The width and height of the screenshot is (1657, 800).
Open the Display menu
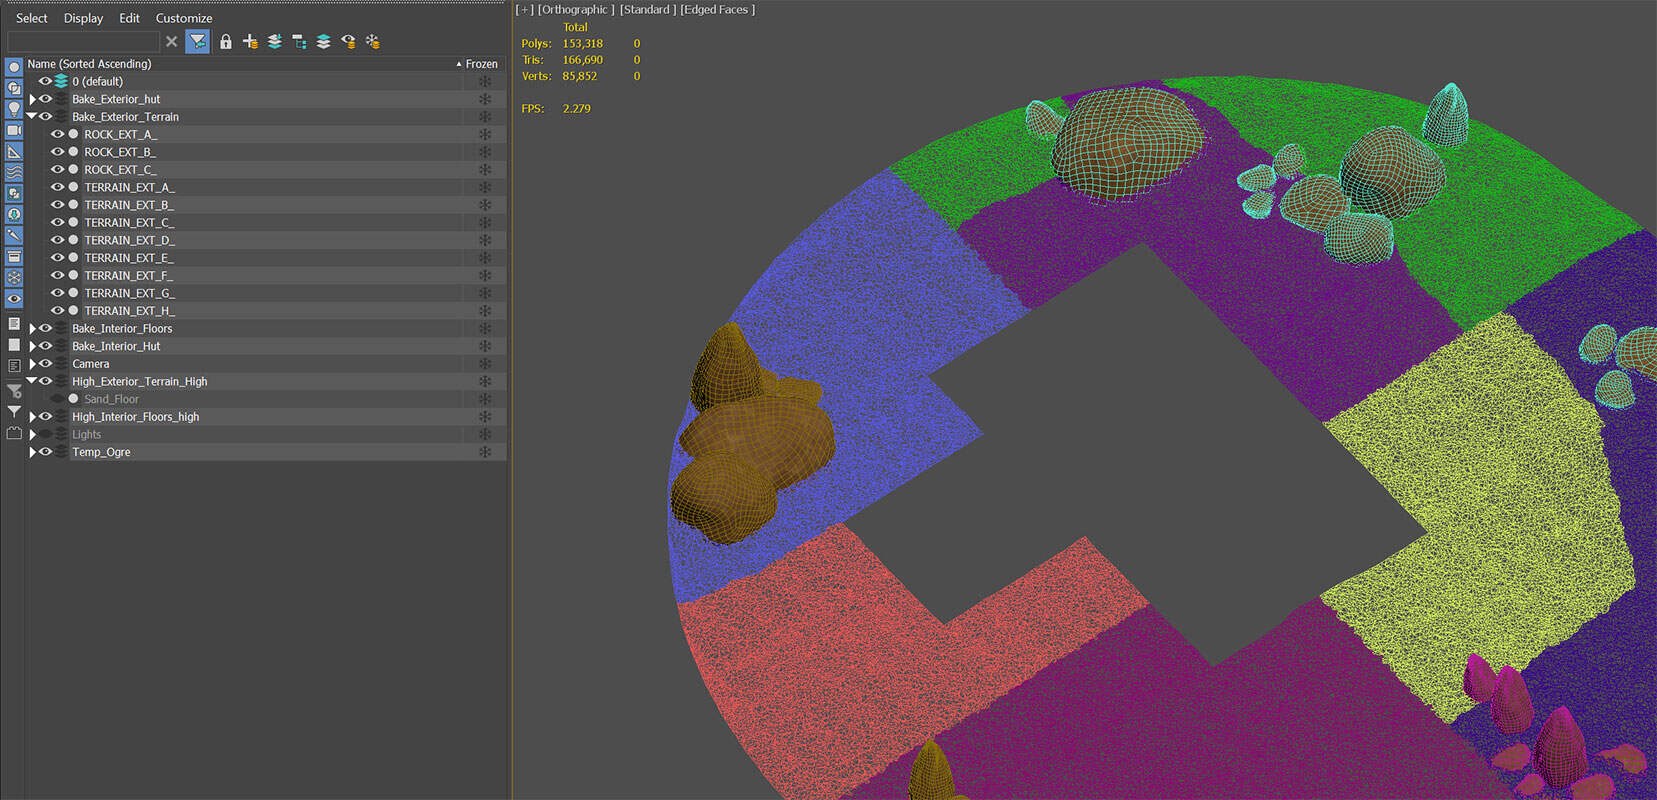pos(83,18)
